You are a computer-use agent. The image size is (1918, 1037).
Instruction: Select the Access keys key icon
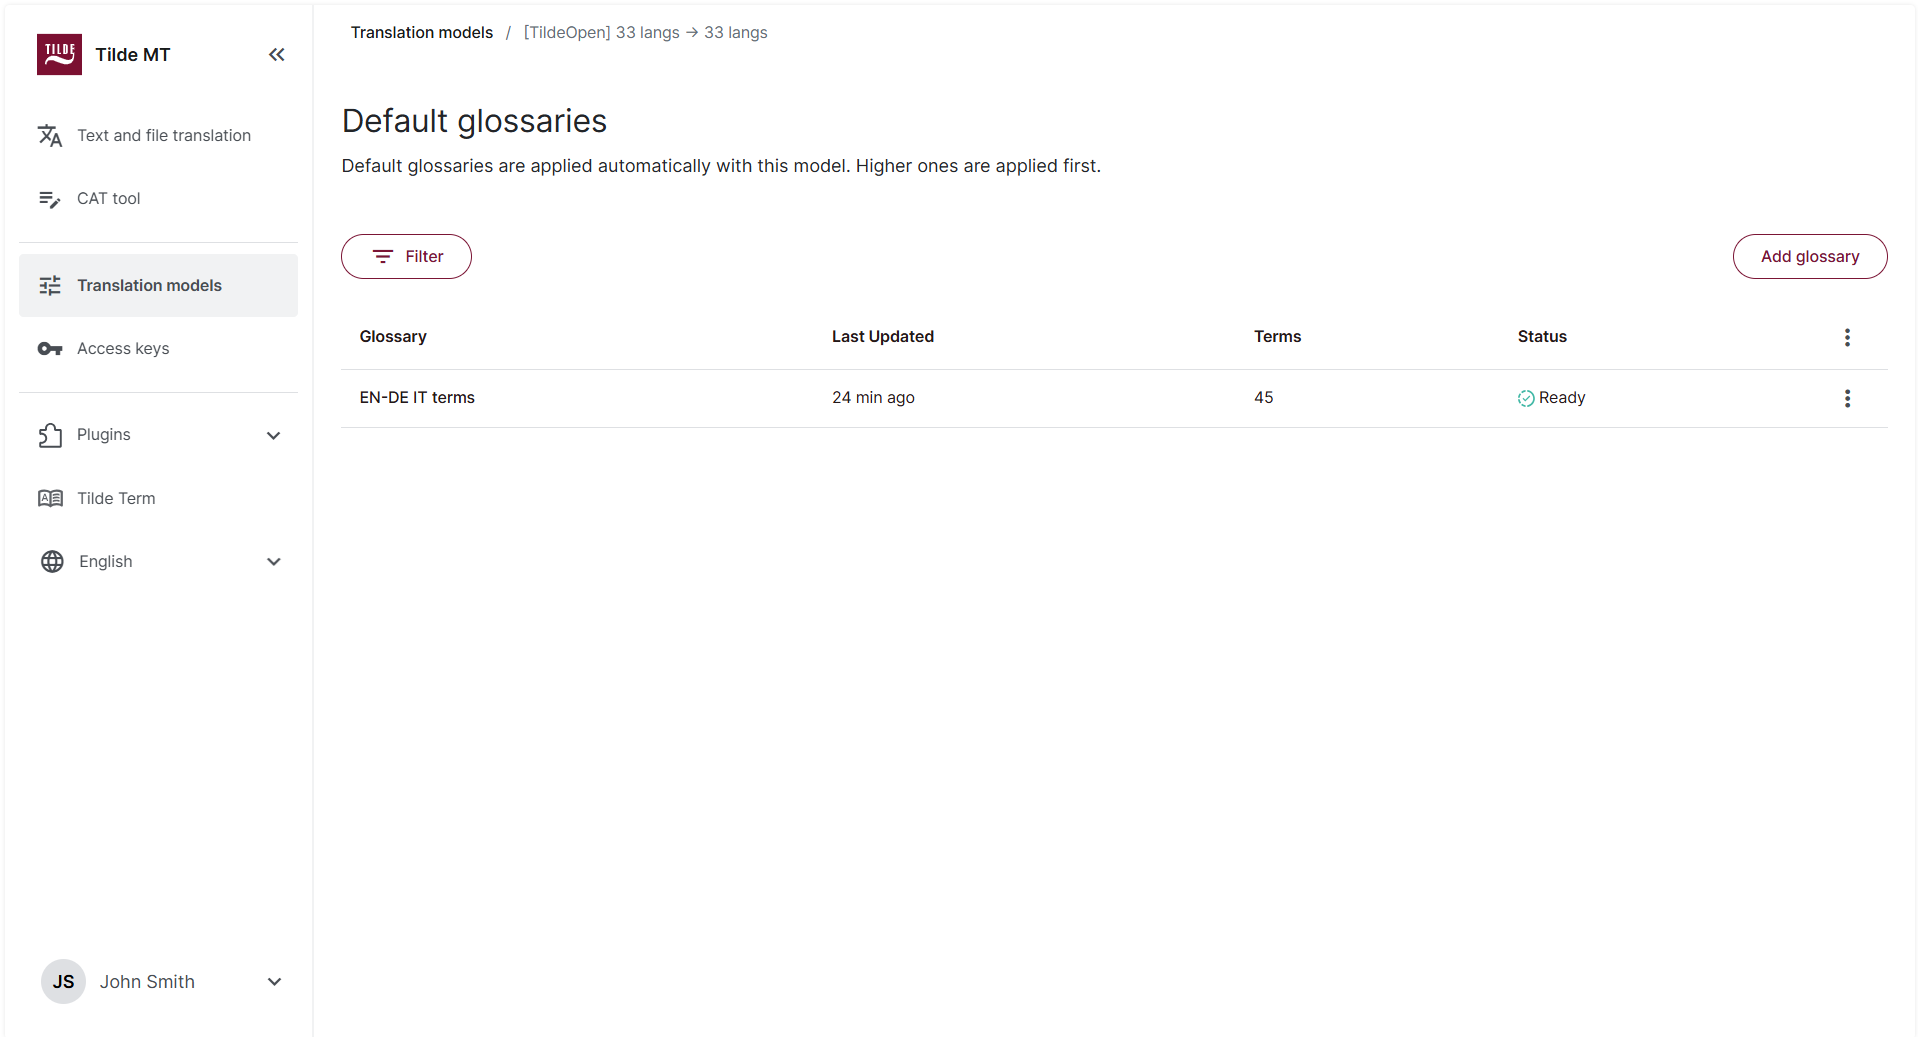(50, 348)
